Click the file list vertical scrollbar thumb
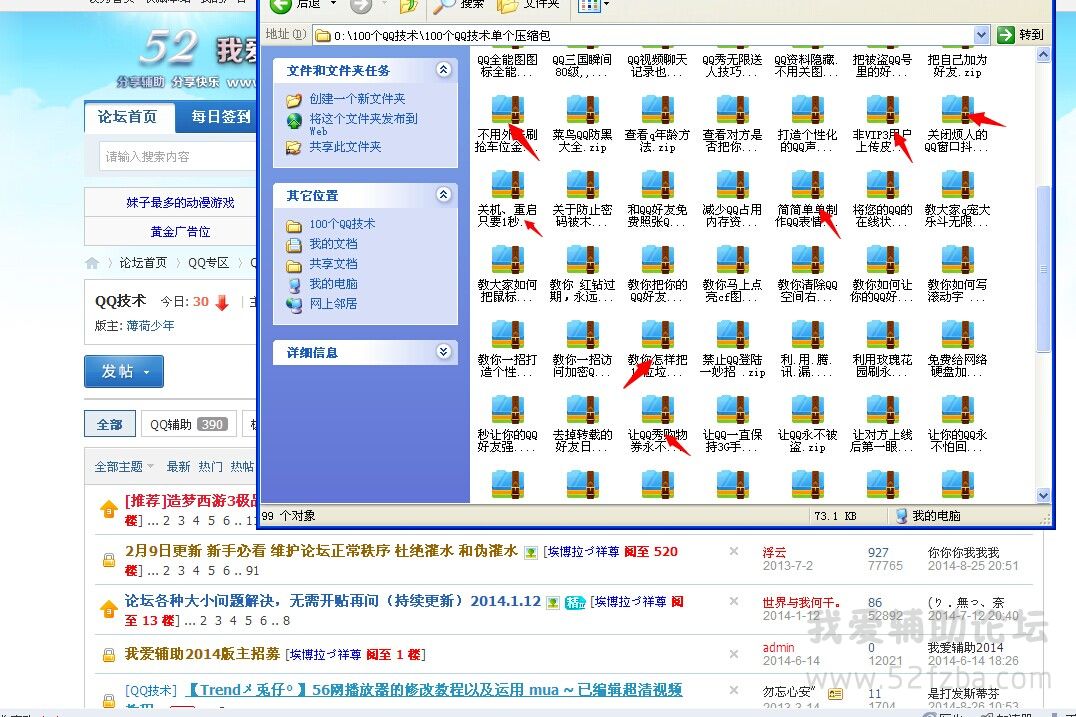The image size is (1076, 717). [1043, 269]
